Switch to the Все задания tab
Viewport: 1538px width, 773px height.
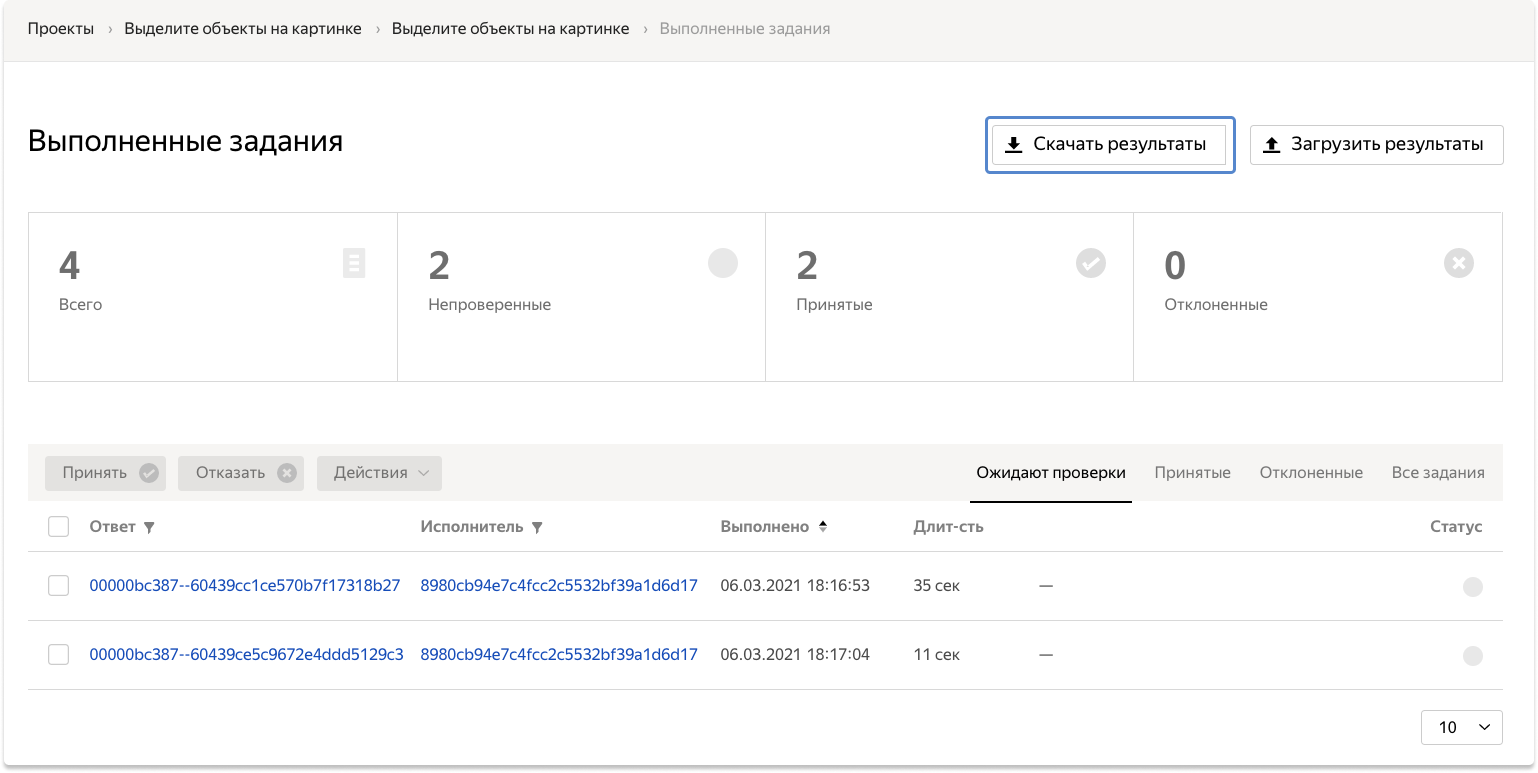[x=1438, y=473]
